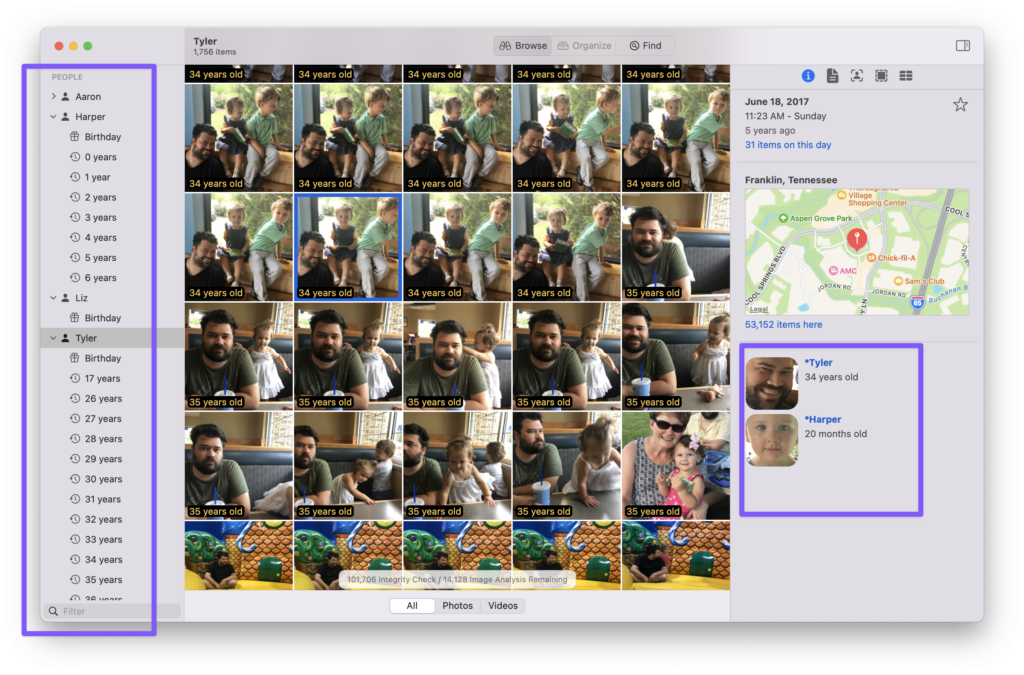This screenshot has width=1024, height=675.
Task: Select "1 year" under Harper
Action: [x=97, y=177]
